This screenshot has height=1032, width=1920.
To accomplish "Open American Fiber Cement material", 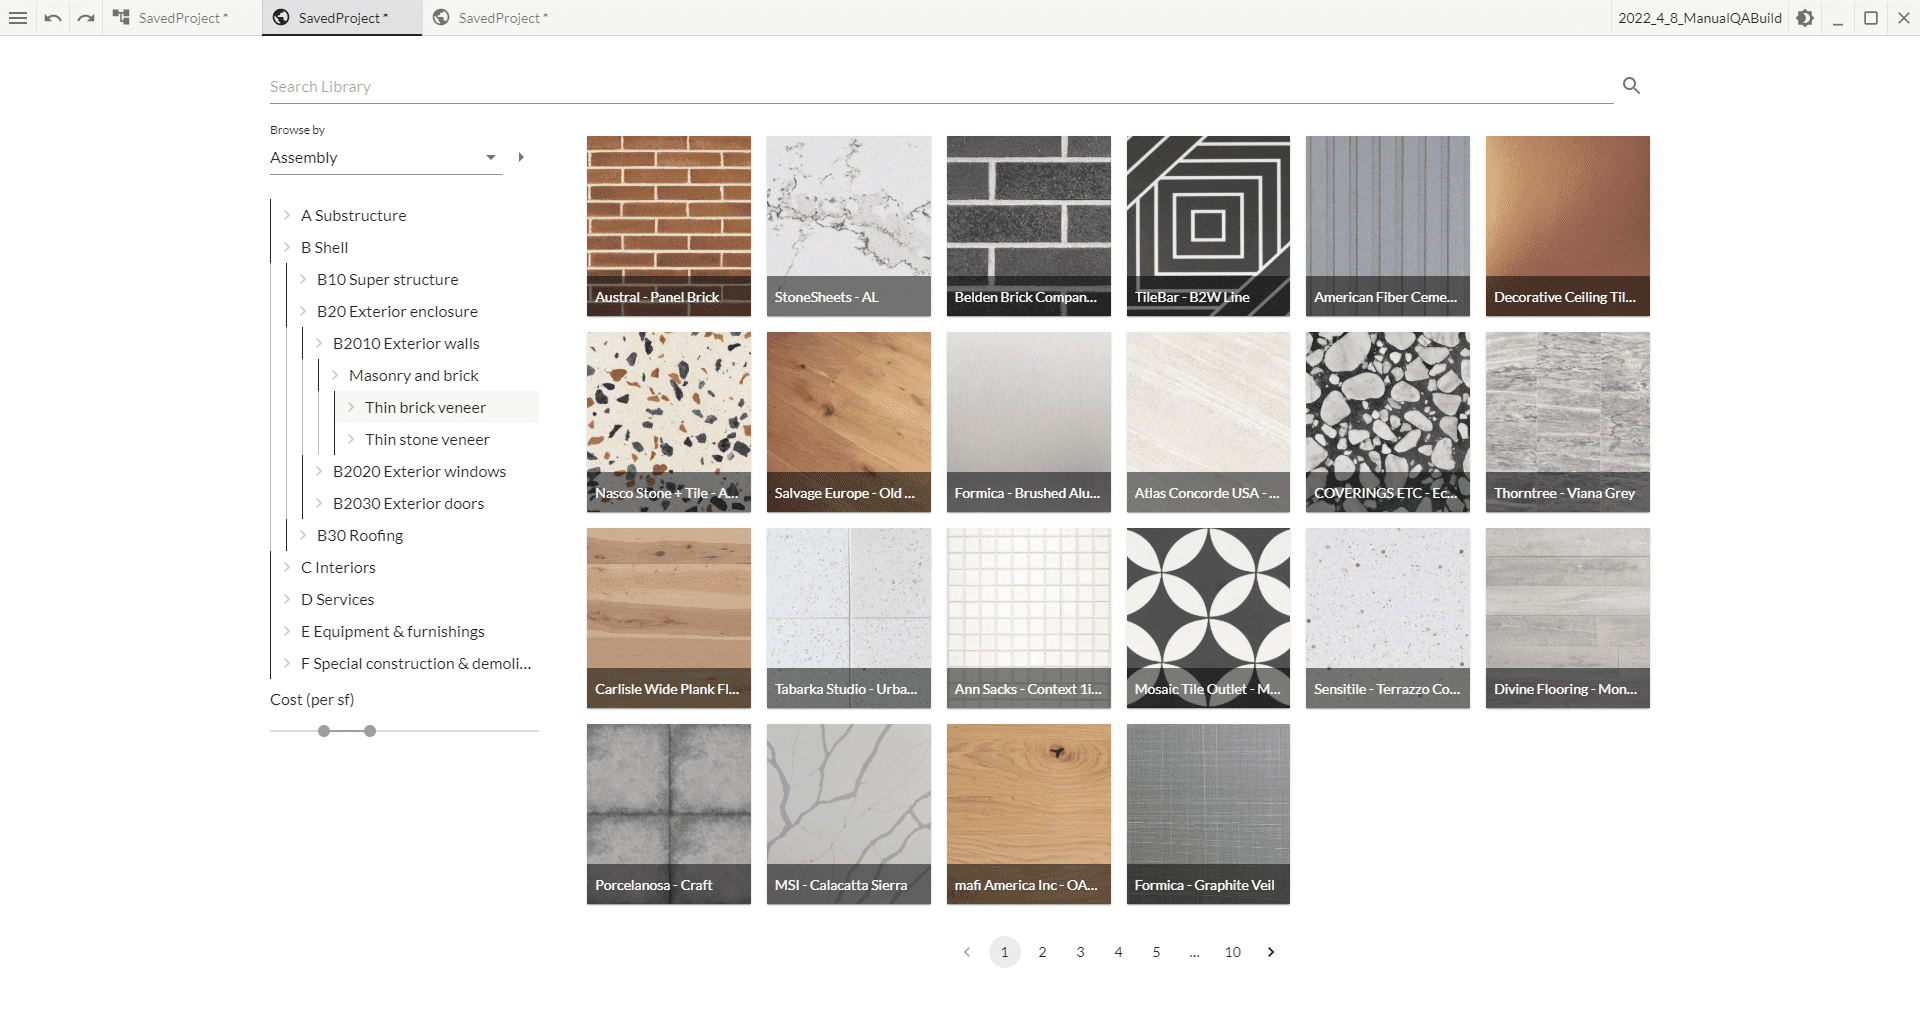I will coord(1388,226).
